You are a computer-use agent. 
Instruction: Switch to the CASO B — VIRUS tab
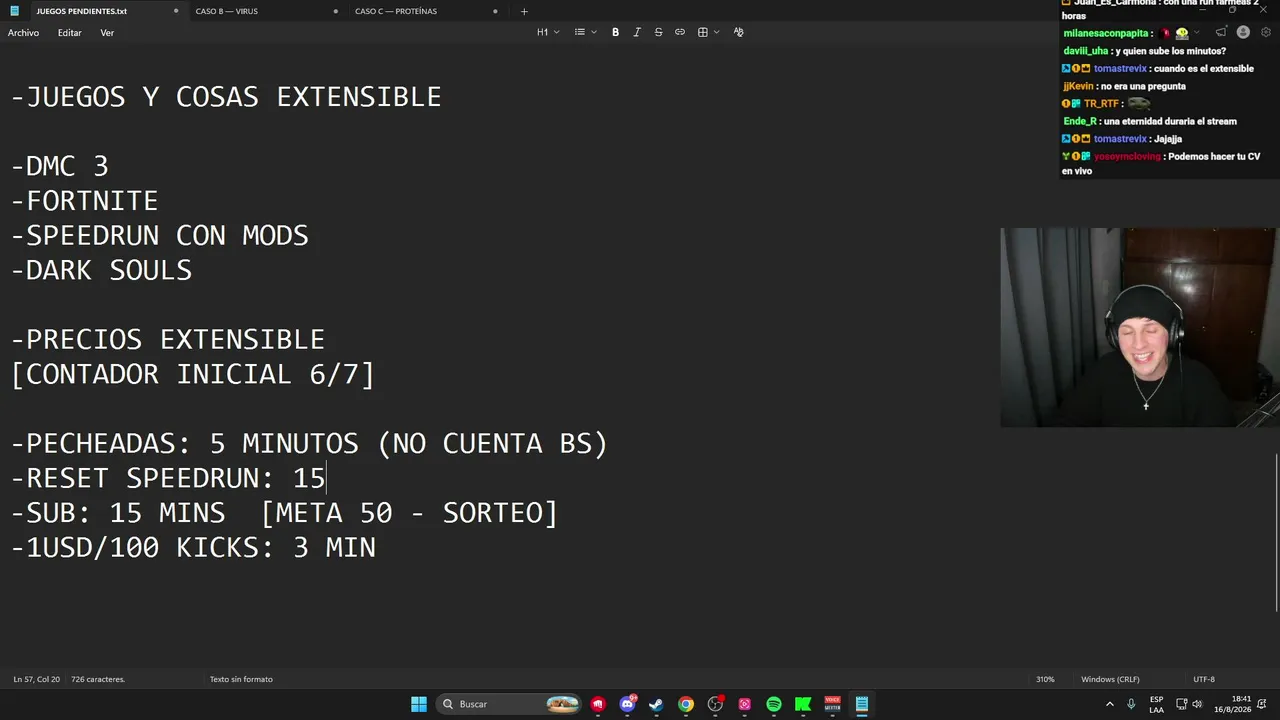pyautogui.click(x=265, y=11)
